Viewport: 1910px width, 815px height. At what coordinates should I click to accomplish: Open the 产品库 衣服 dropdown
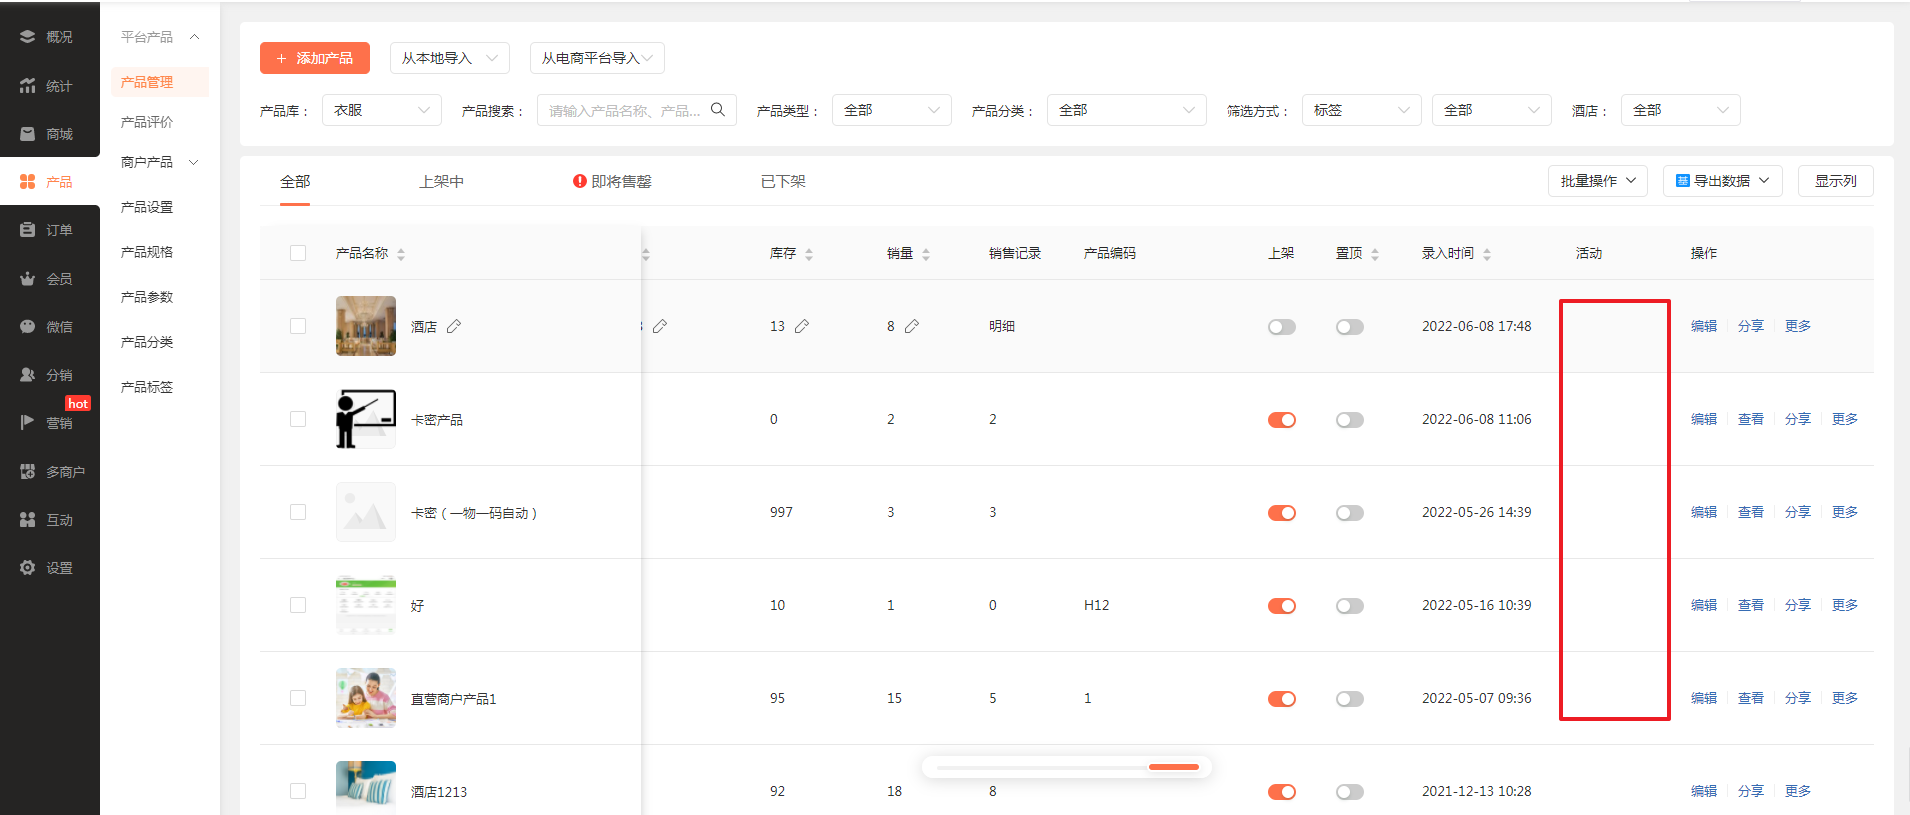point(382,110)
